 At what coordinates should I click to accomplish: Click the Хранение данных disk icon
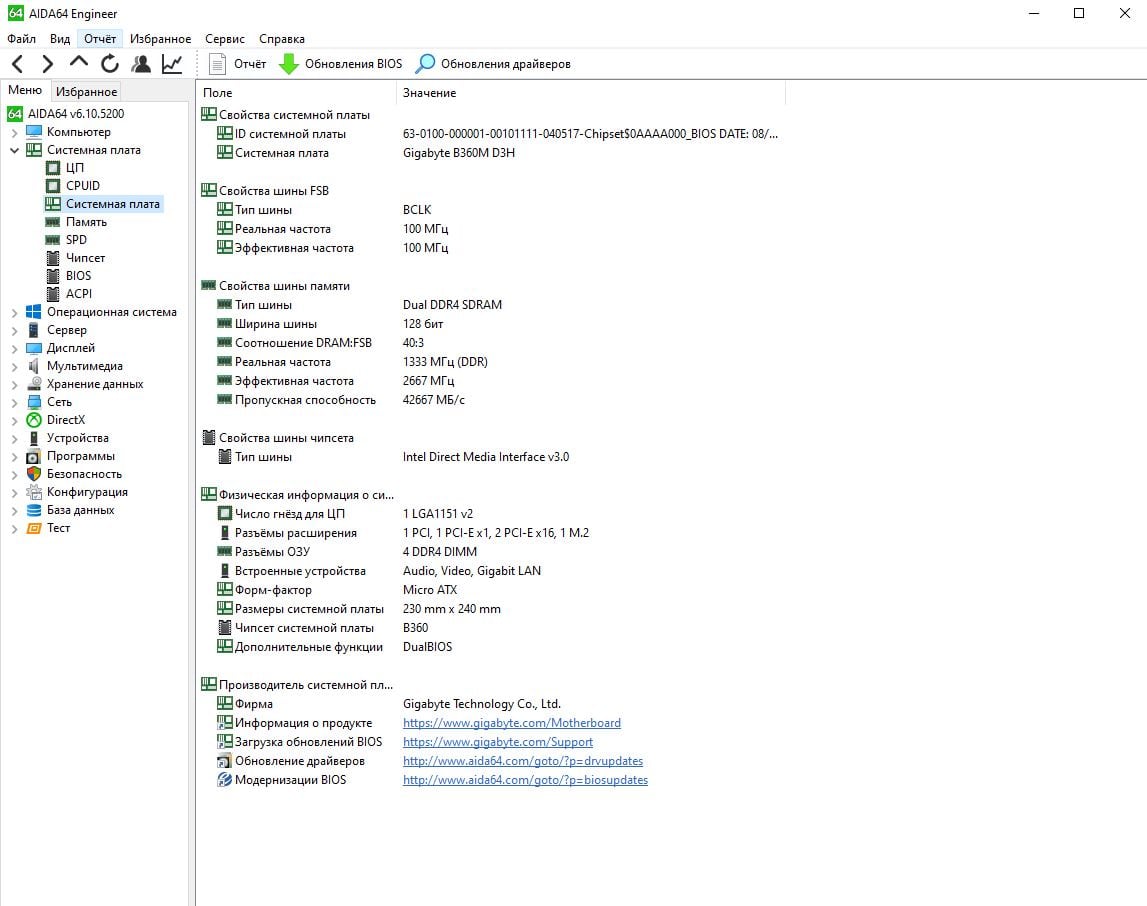tap(34, 384)
